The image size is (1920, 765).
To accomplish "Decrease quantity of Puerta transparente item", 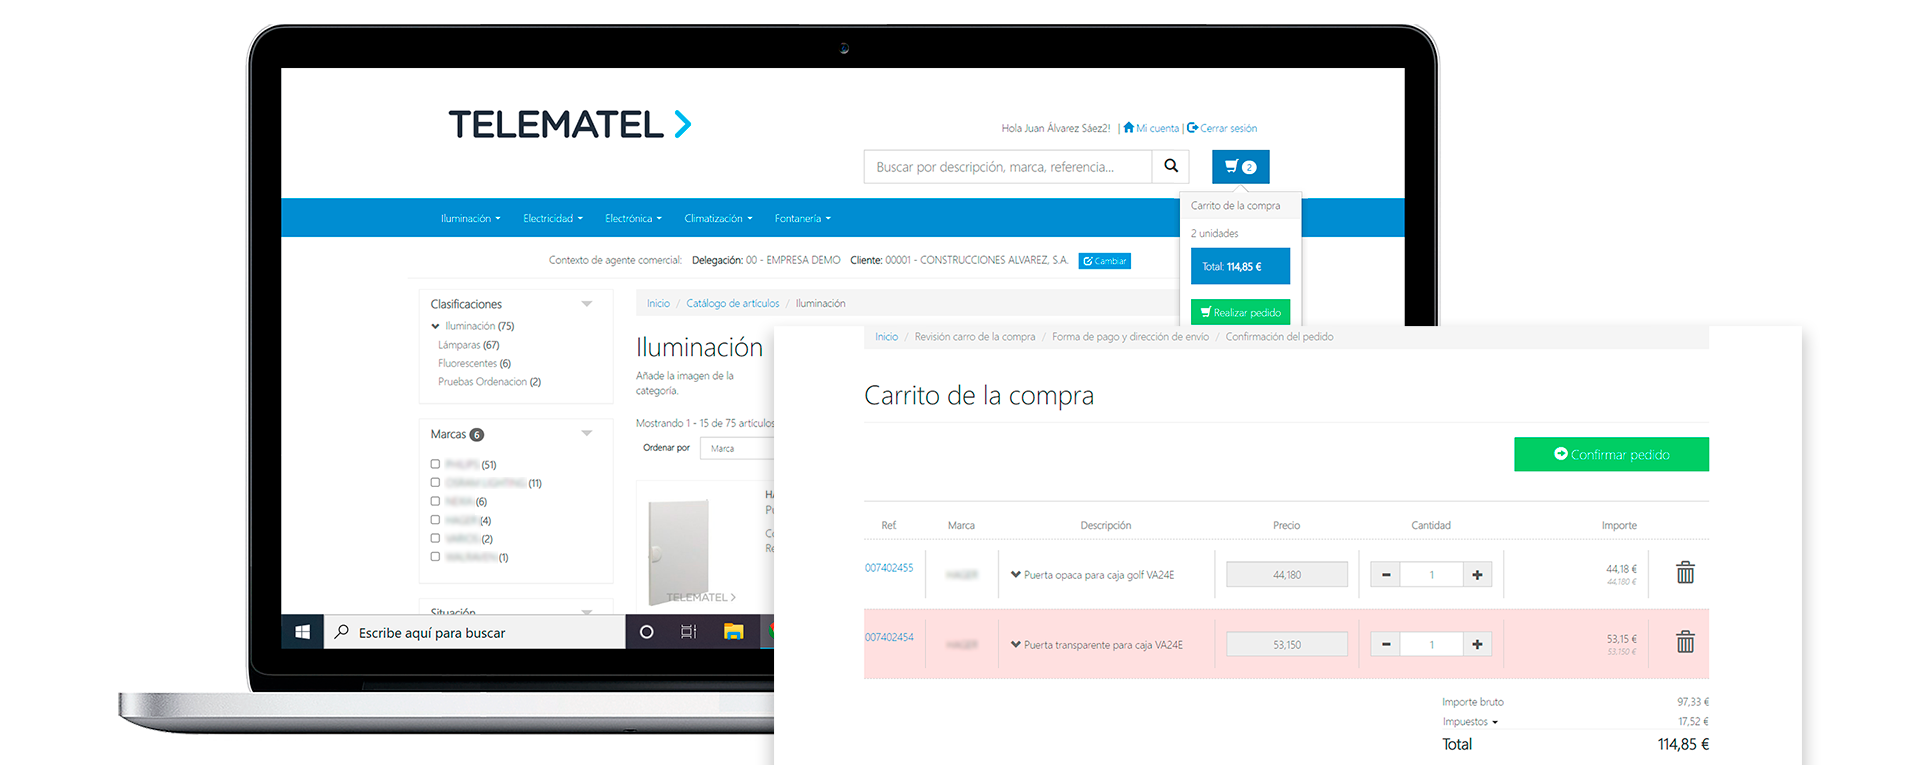I will click(x=1385, y=644).
